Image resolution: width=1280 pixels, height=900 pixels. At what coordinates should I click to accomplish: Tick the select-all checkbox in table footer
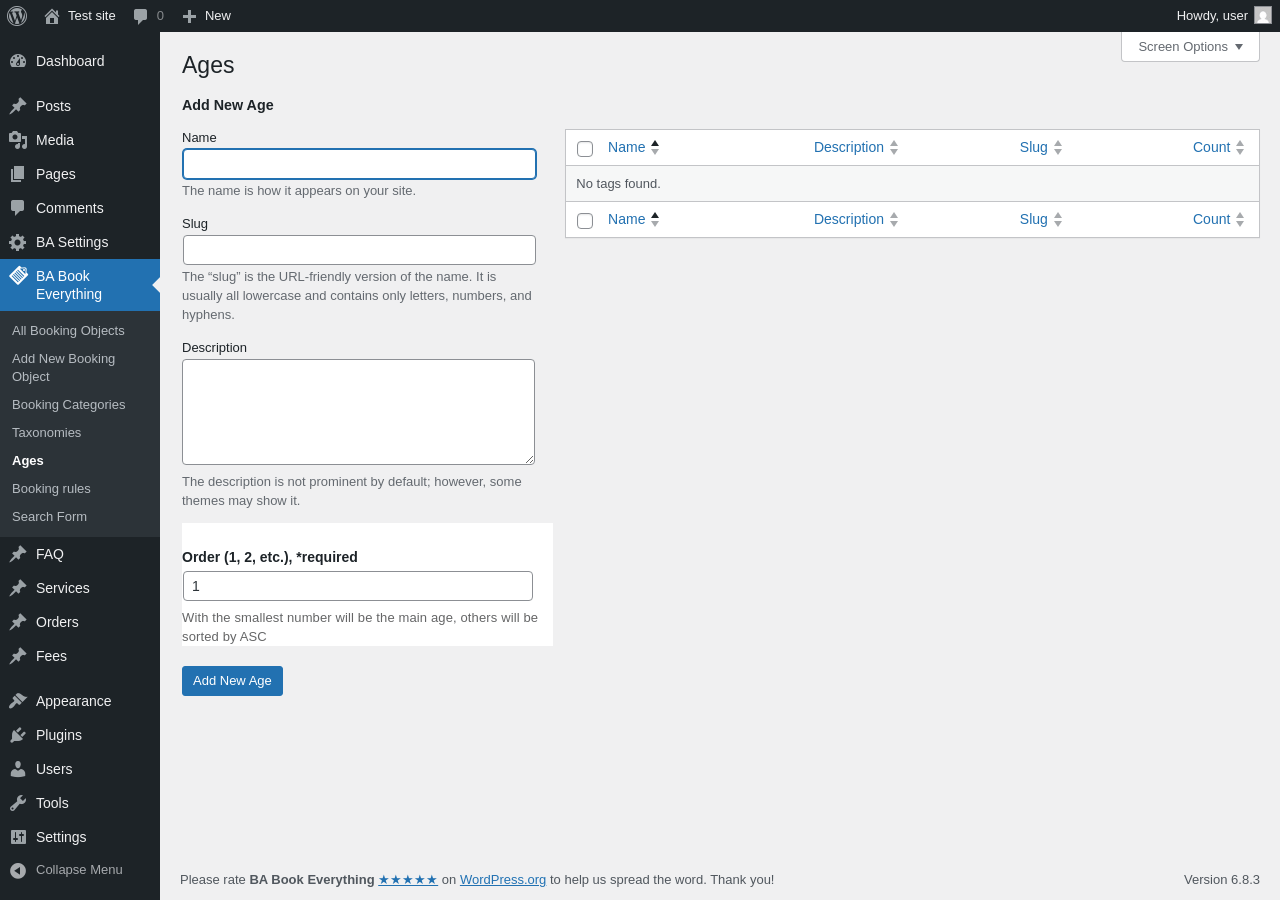click(585, 221)
